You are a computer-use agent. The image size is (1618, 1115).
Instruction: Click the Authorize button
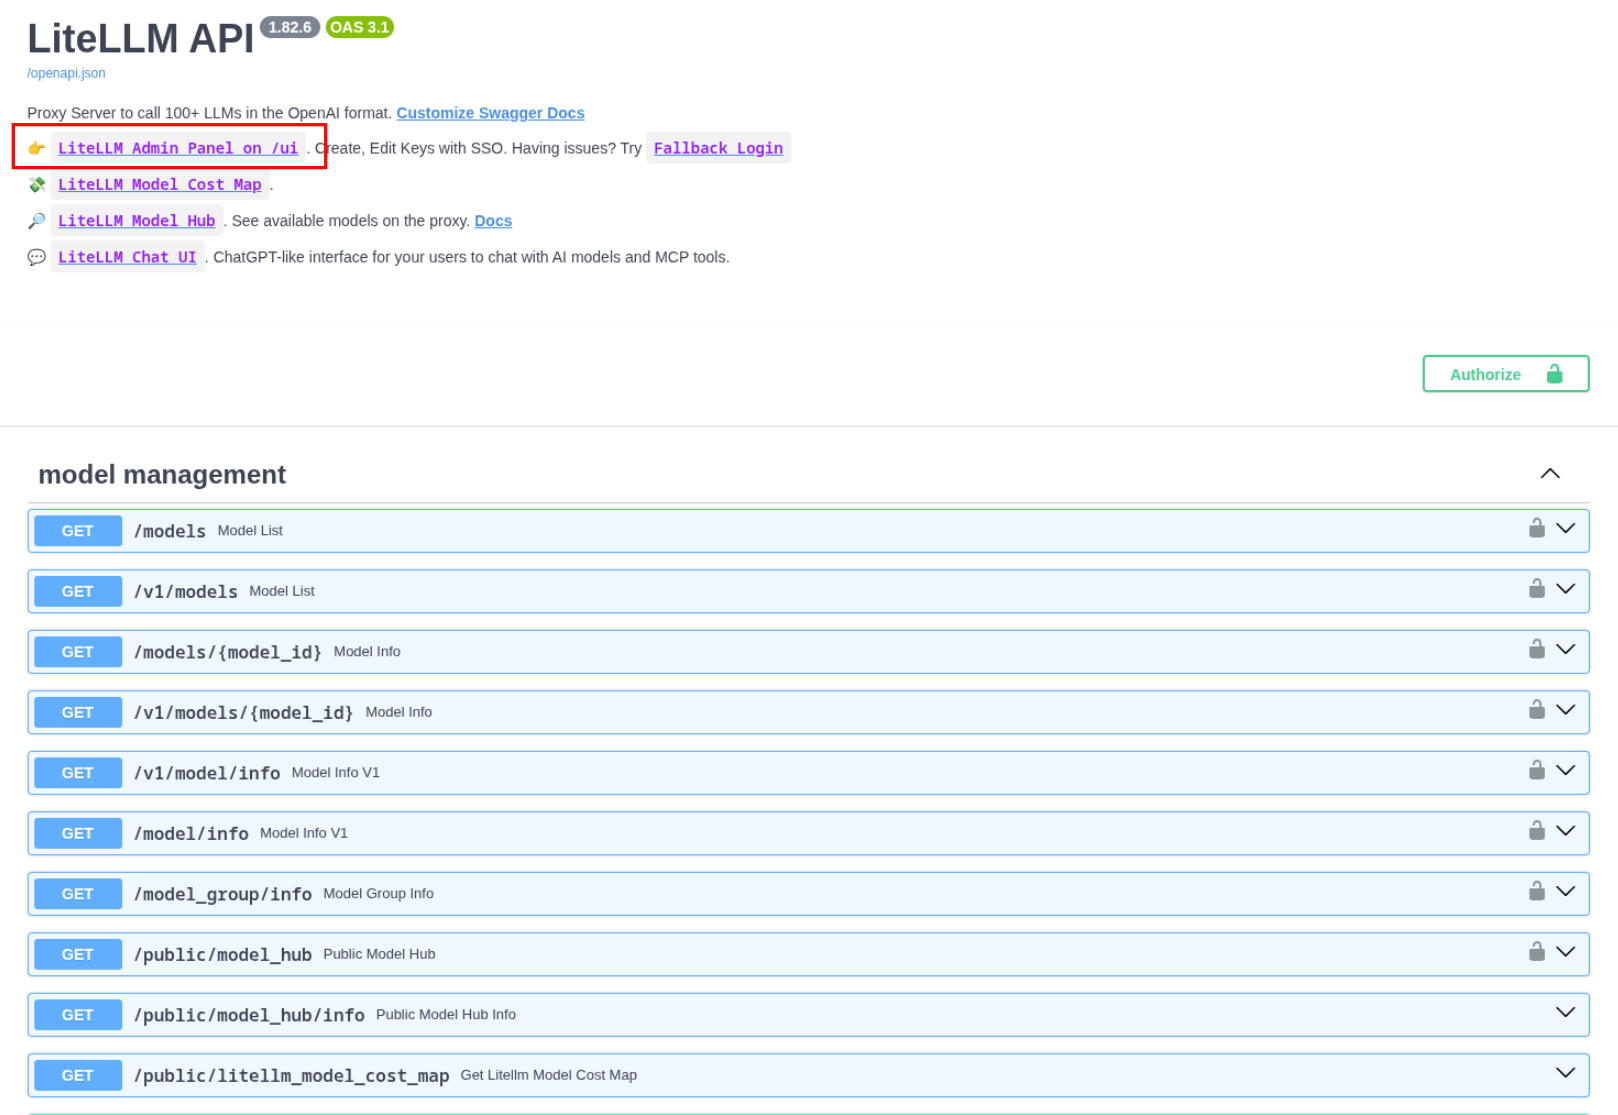[x=1506, y=374]
